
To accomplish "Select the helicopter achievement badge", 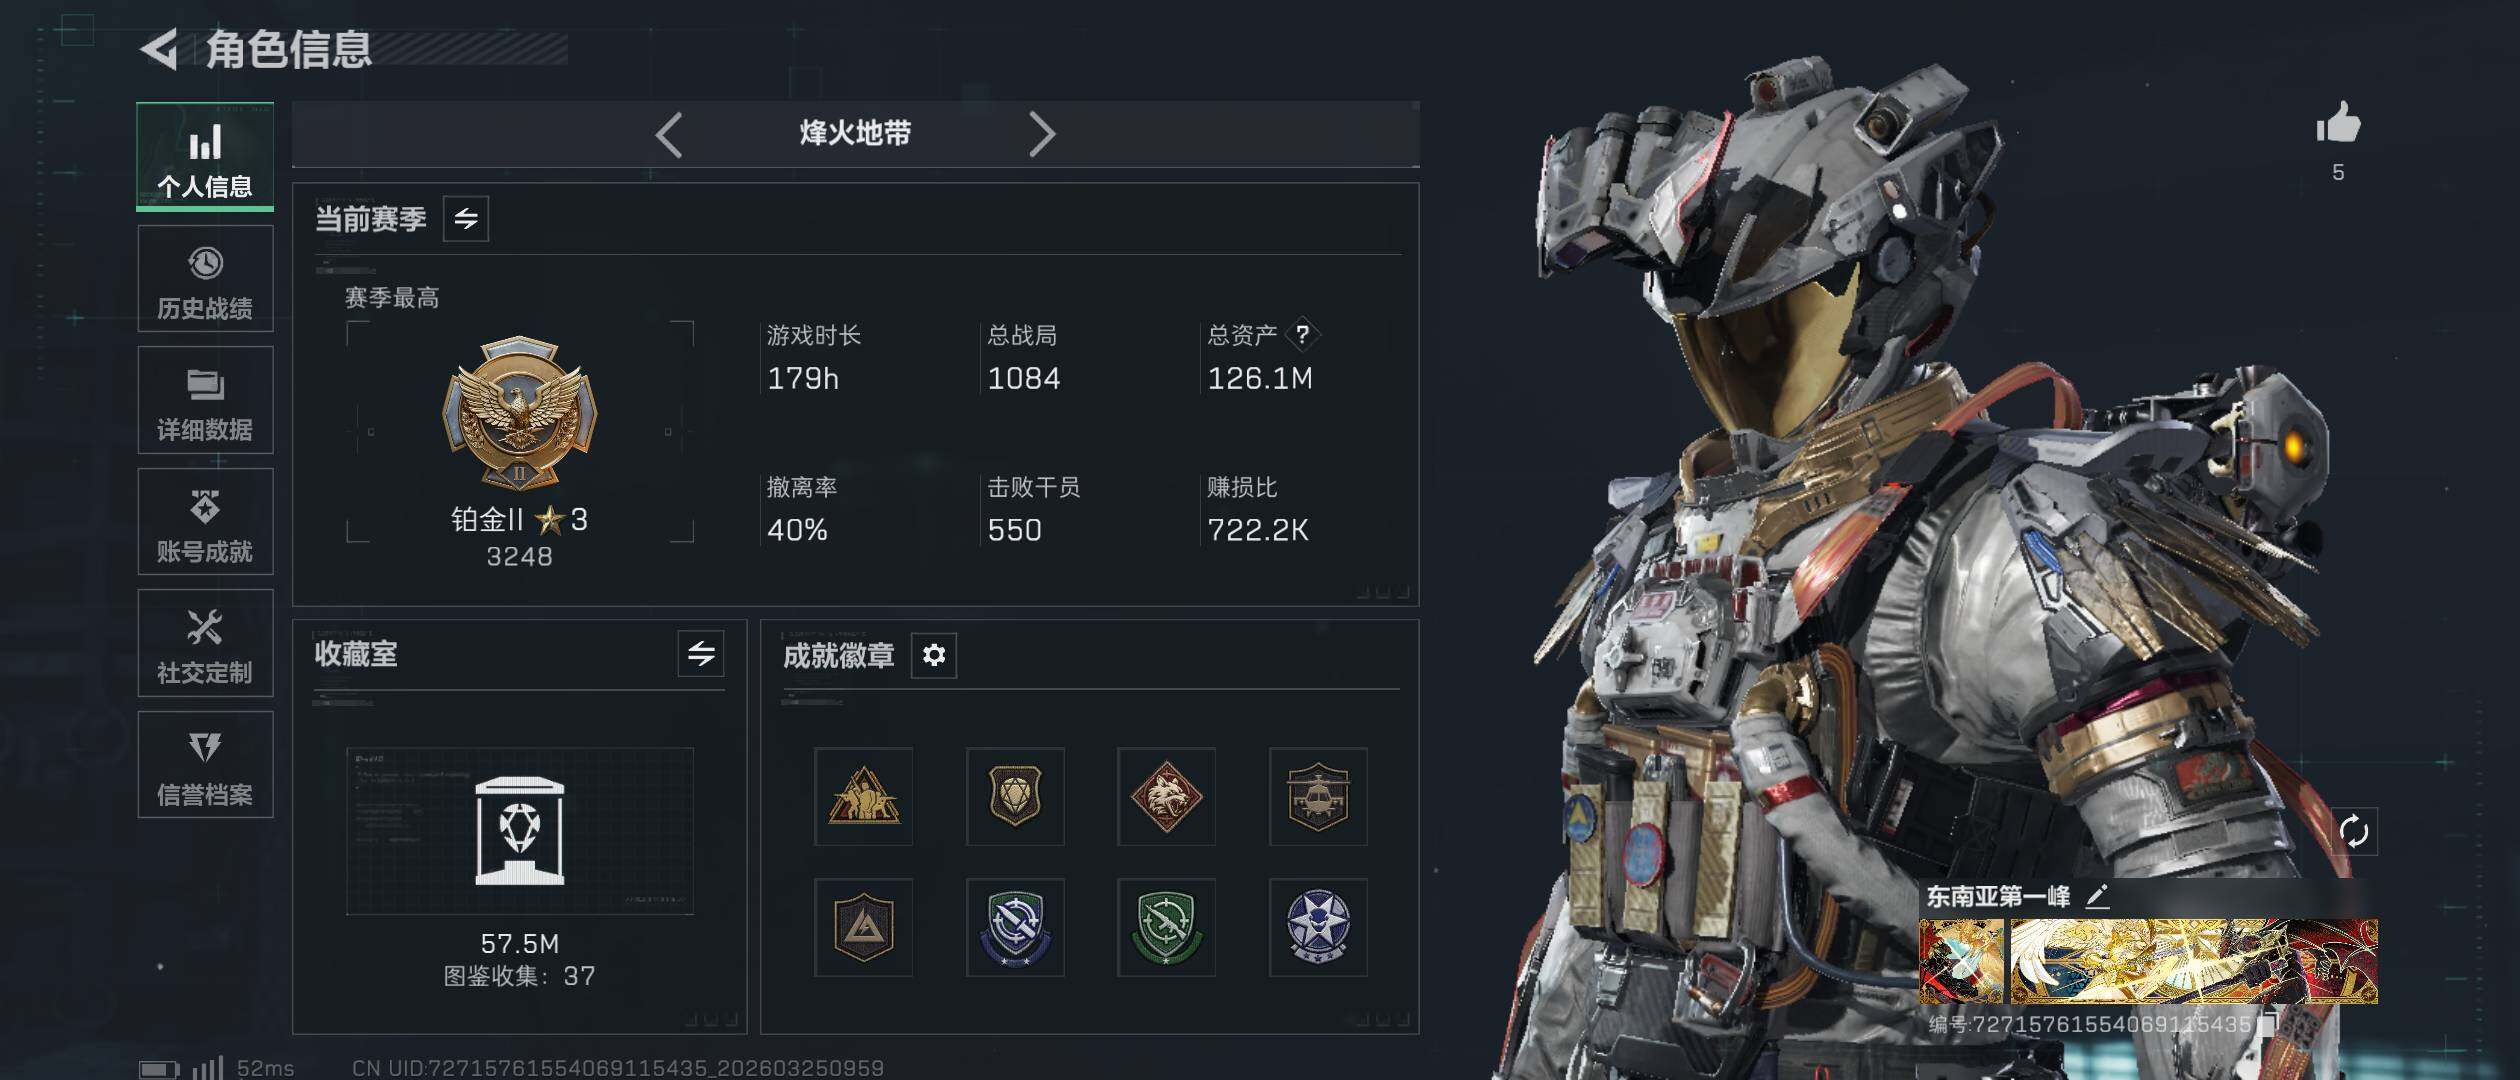I will coord(1318,796).
